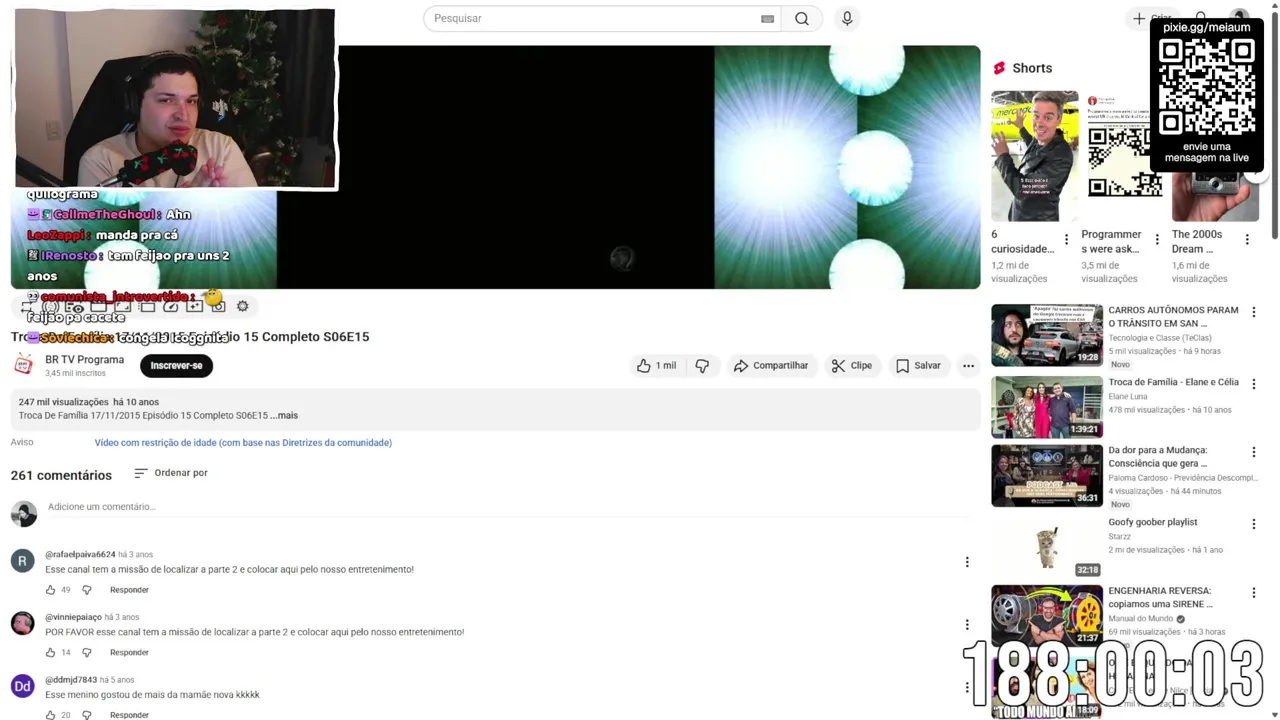The width and height of the screenshot is (1280, 720).
Task: Open options for CARROS AUTÔNOMOS video
Action: tap(1254, 313)
